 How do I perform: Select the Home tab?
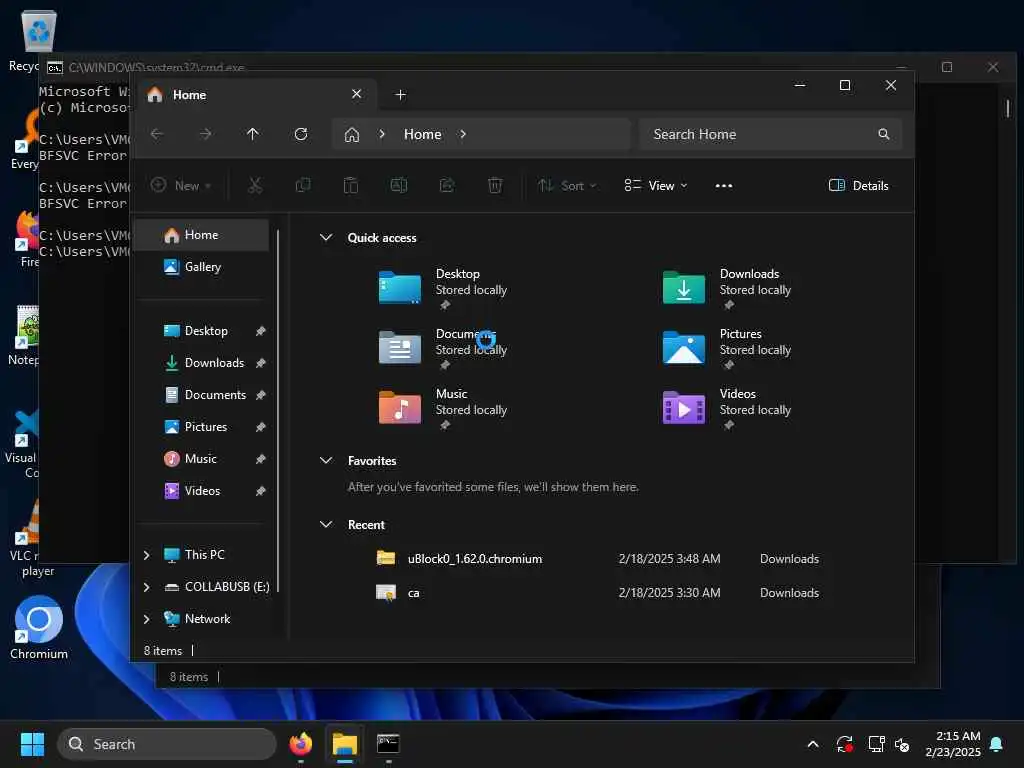pos(255,95)
